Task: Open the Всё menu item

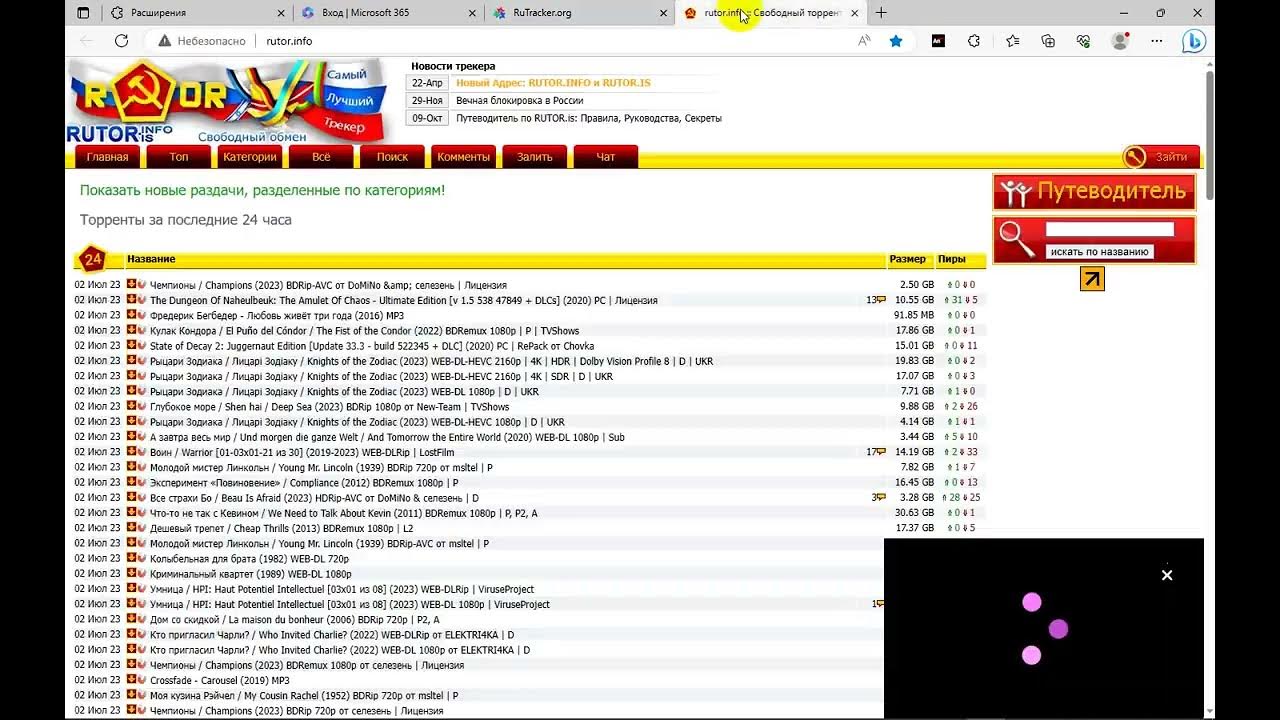Action: click(321, 157)
